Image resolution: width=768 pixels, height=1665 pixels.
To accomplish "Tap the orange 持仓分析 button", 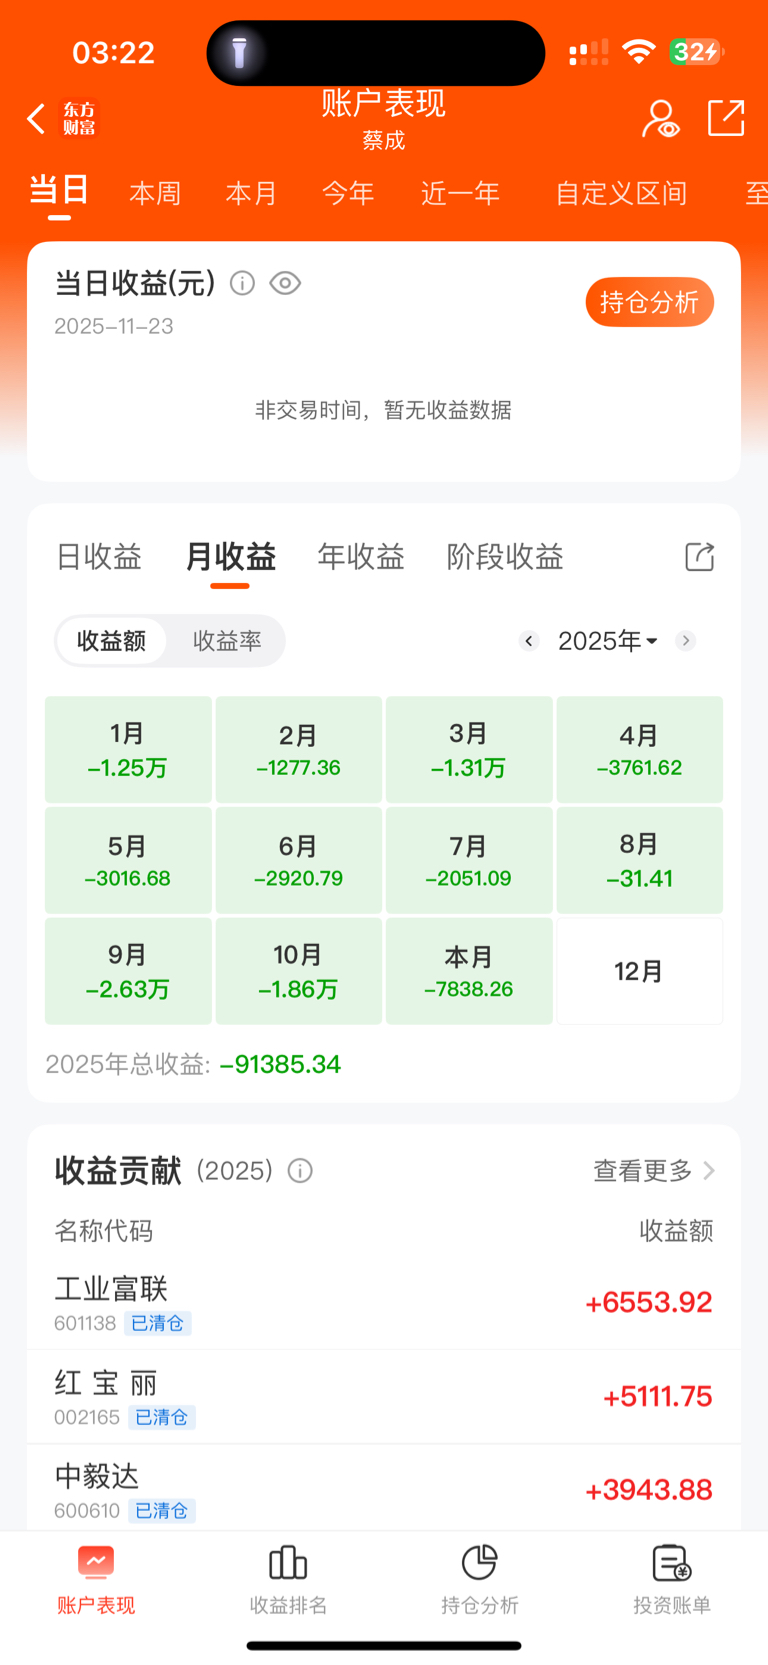I will (x=650, y=302).
